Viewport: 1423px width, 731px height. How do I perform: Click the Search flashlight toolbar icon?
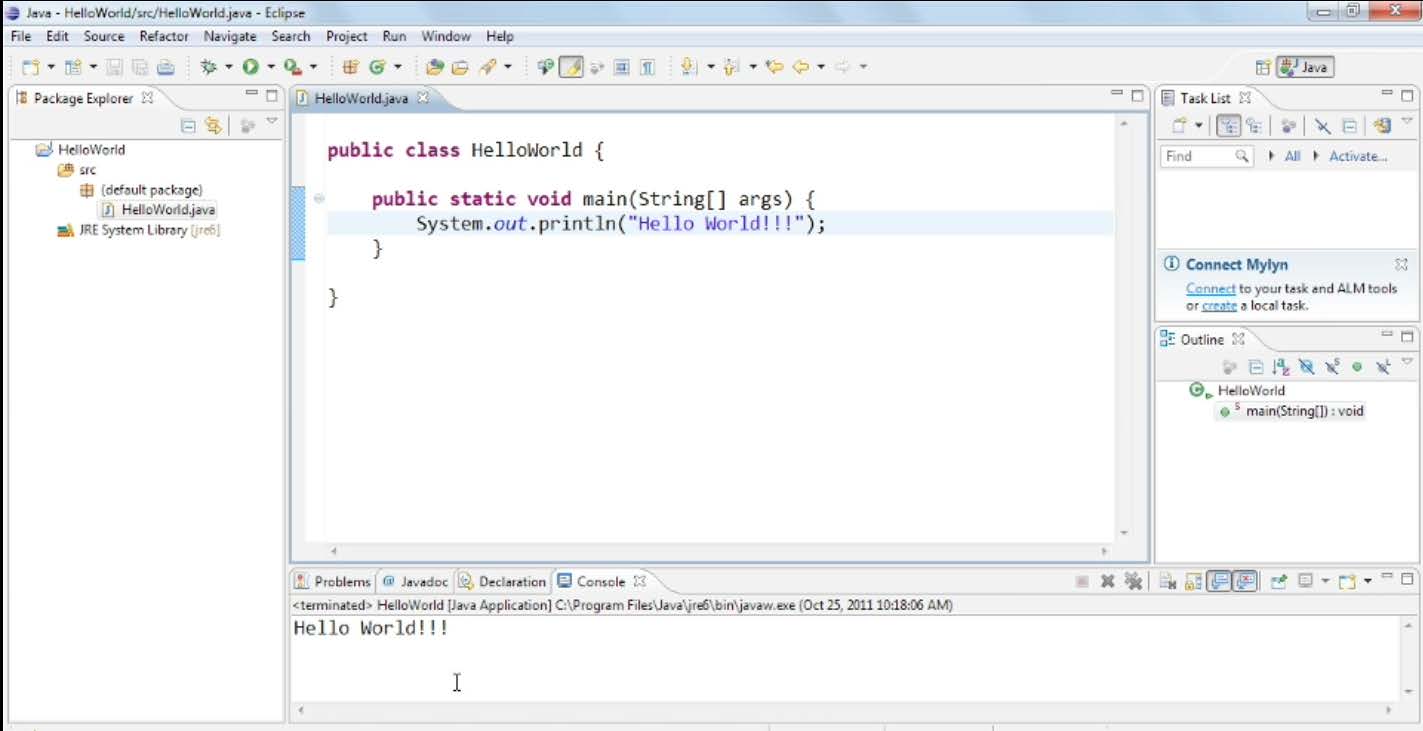487,67
